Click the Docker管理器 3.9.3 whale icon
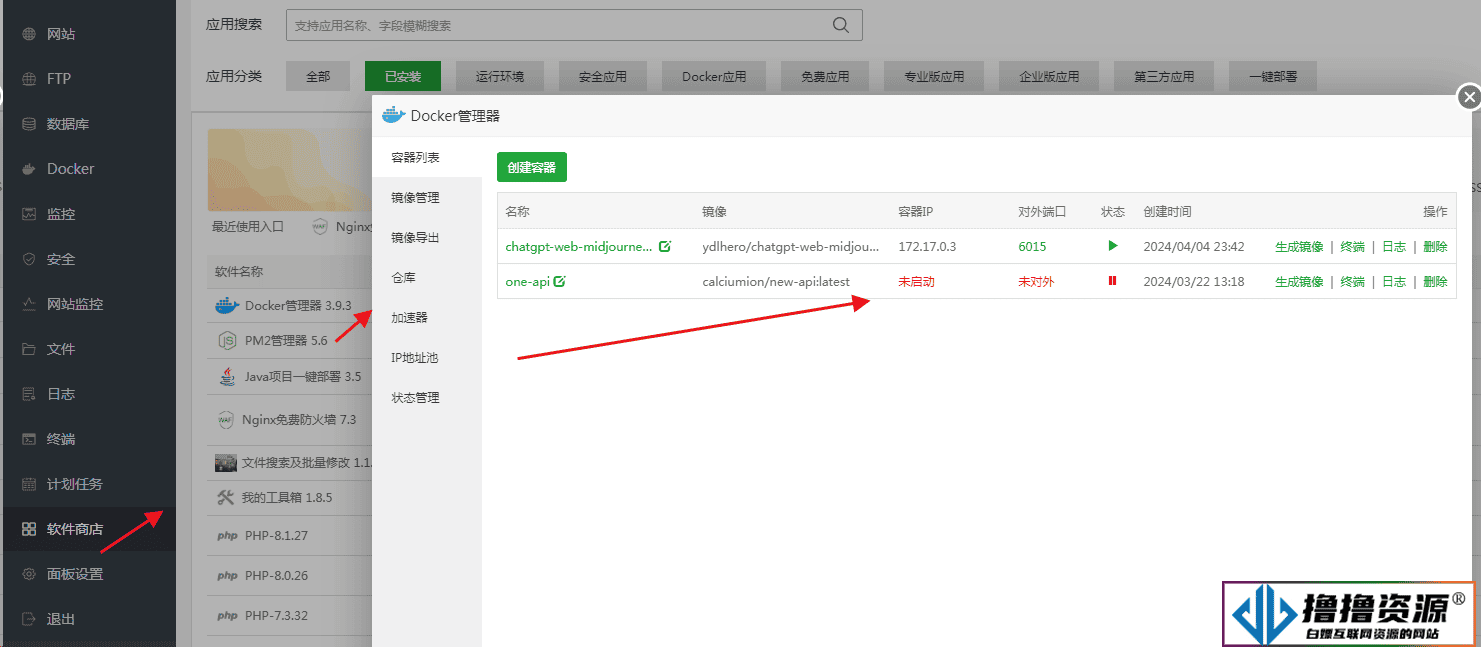The height and width of the screenshot is (647, 1481). tap(227, 305)
